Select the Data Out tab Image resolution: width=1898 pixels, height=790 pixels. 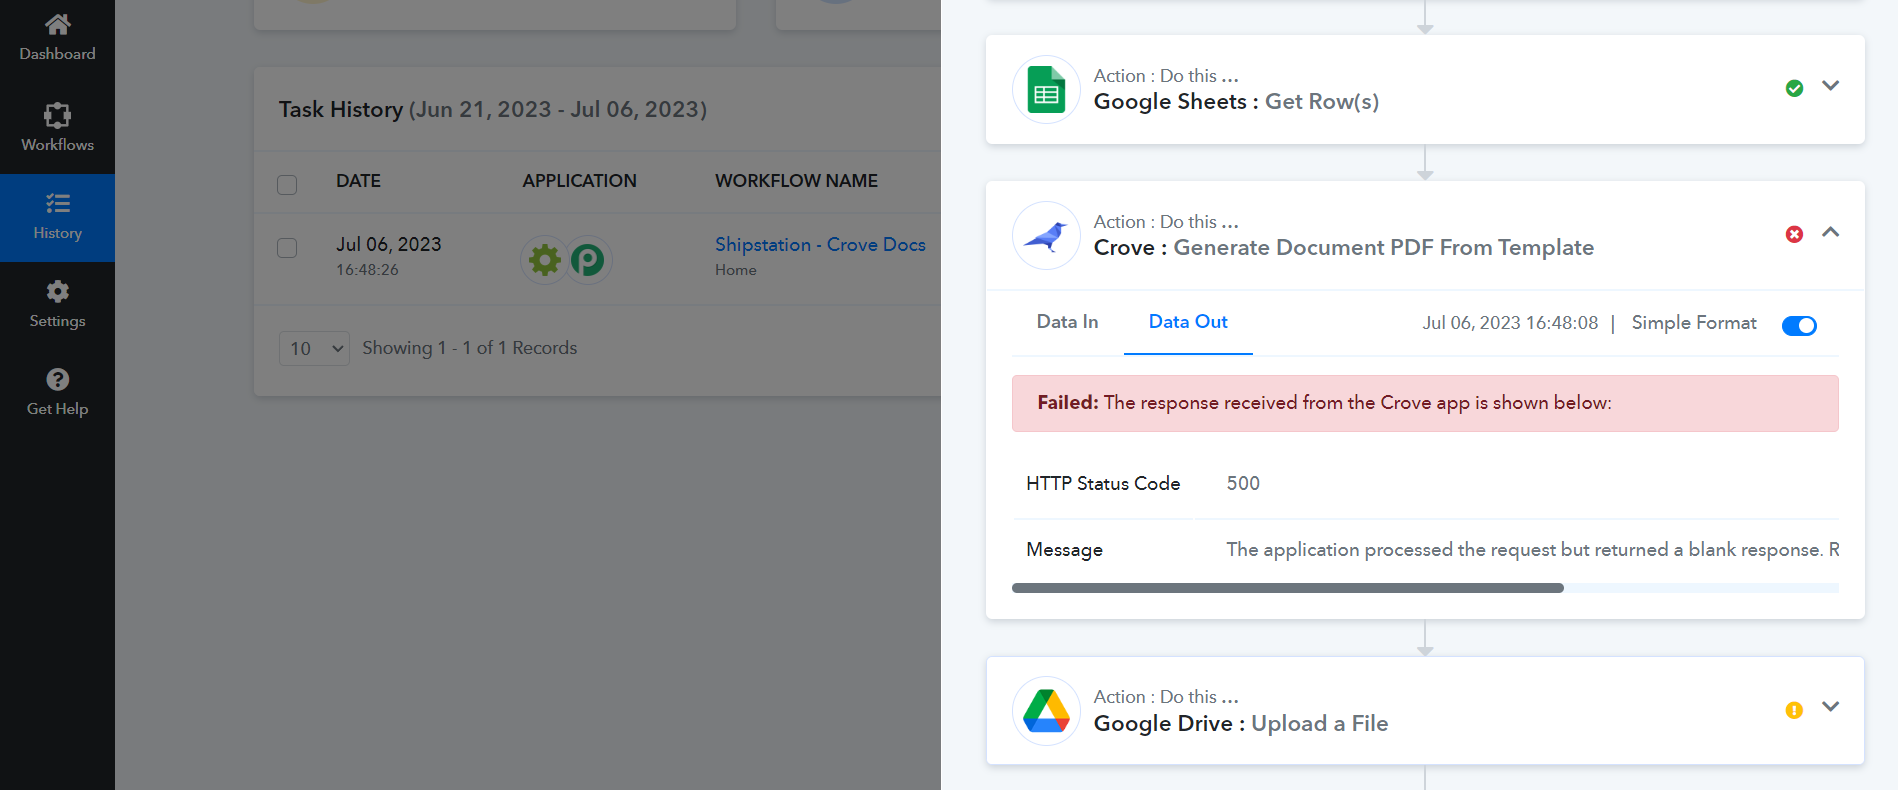[1188, 322]
